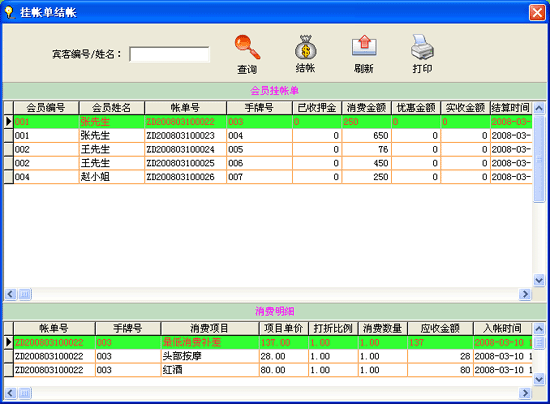Click the 刷新 refresh icon
The width and height of the screenshot is (550, 404).
[364, 46]
